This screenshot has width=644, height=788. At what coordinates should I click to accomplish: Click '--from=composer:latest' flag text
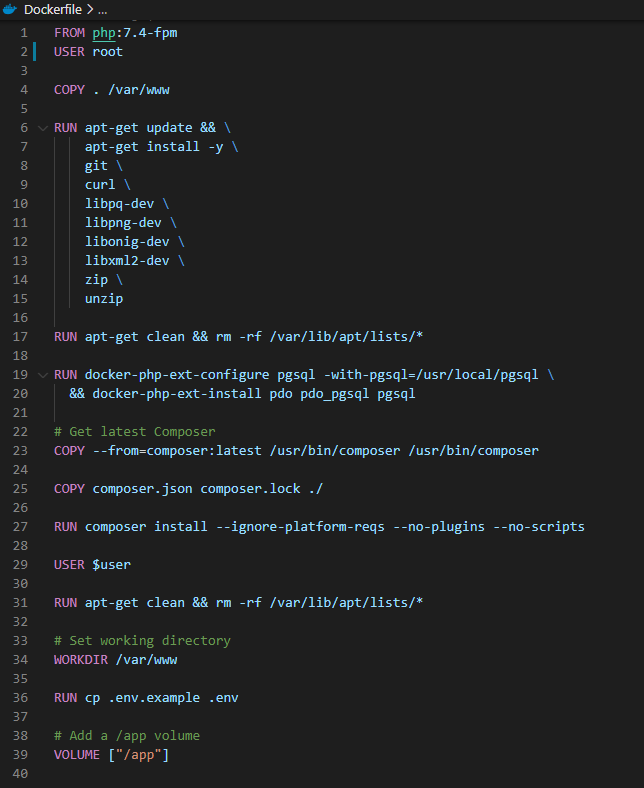point(177,451)
